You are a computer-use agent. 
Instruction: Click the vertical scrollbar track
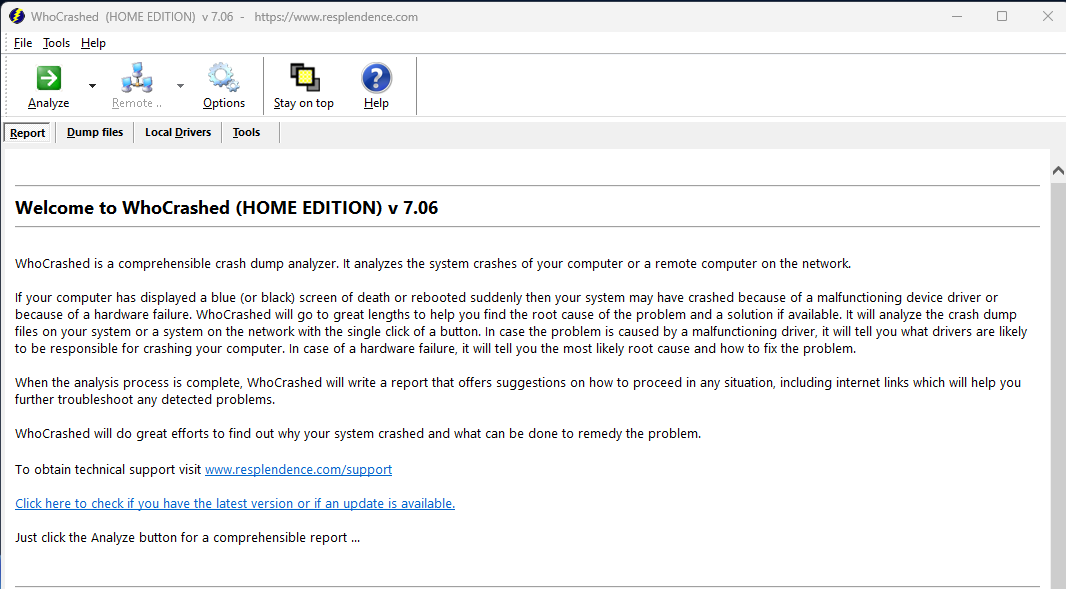click(x=1058, y=400)
